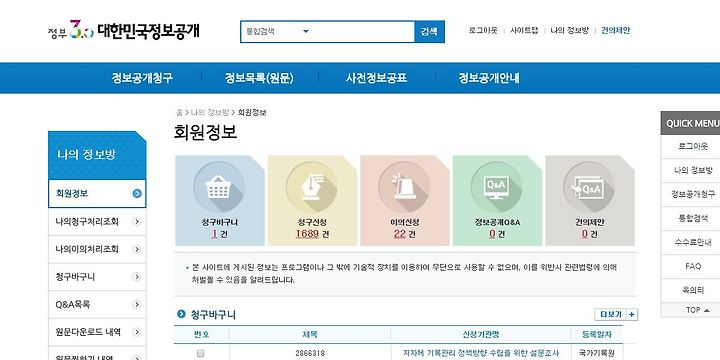This screenshot has height=360, width=720.
Task: Click the 신청기관명 column header
Action: pyautogui.click(x=481, y=335)
